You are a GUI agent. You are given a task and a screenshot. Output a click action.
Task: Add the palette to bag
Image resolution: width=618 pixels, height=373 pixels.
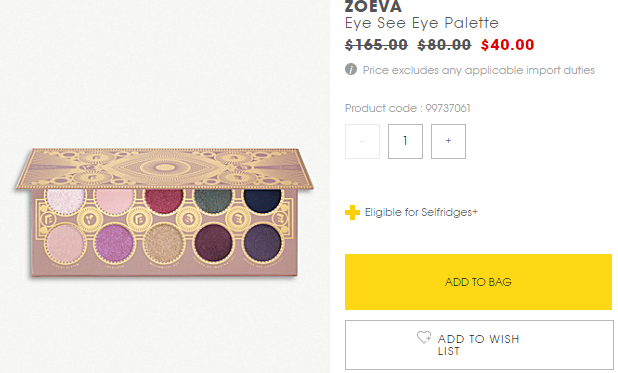tap(478, 282)
